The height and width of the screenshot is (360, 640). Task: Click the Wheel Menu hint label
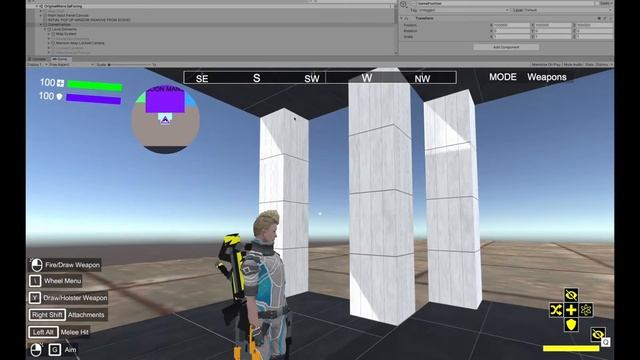pos(62,281)
